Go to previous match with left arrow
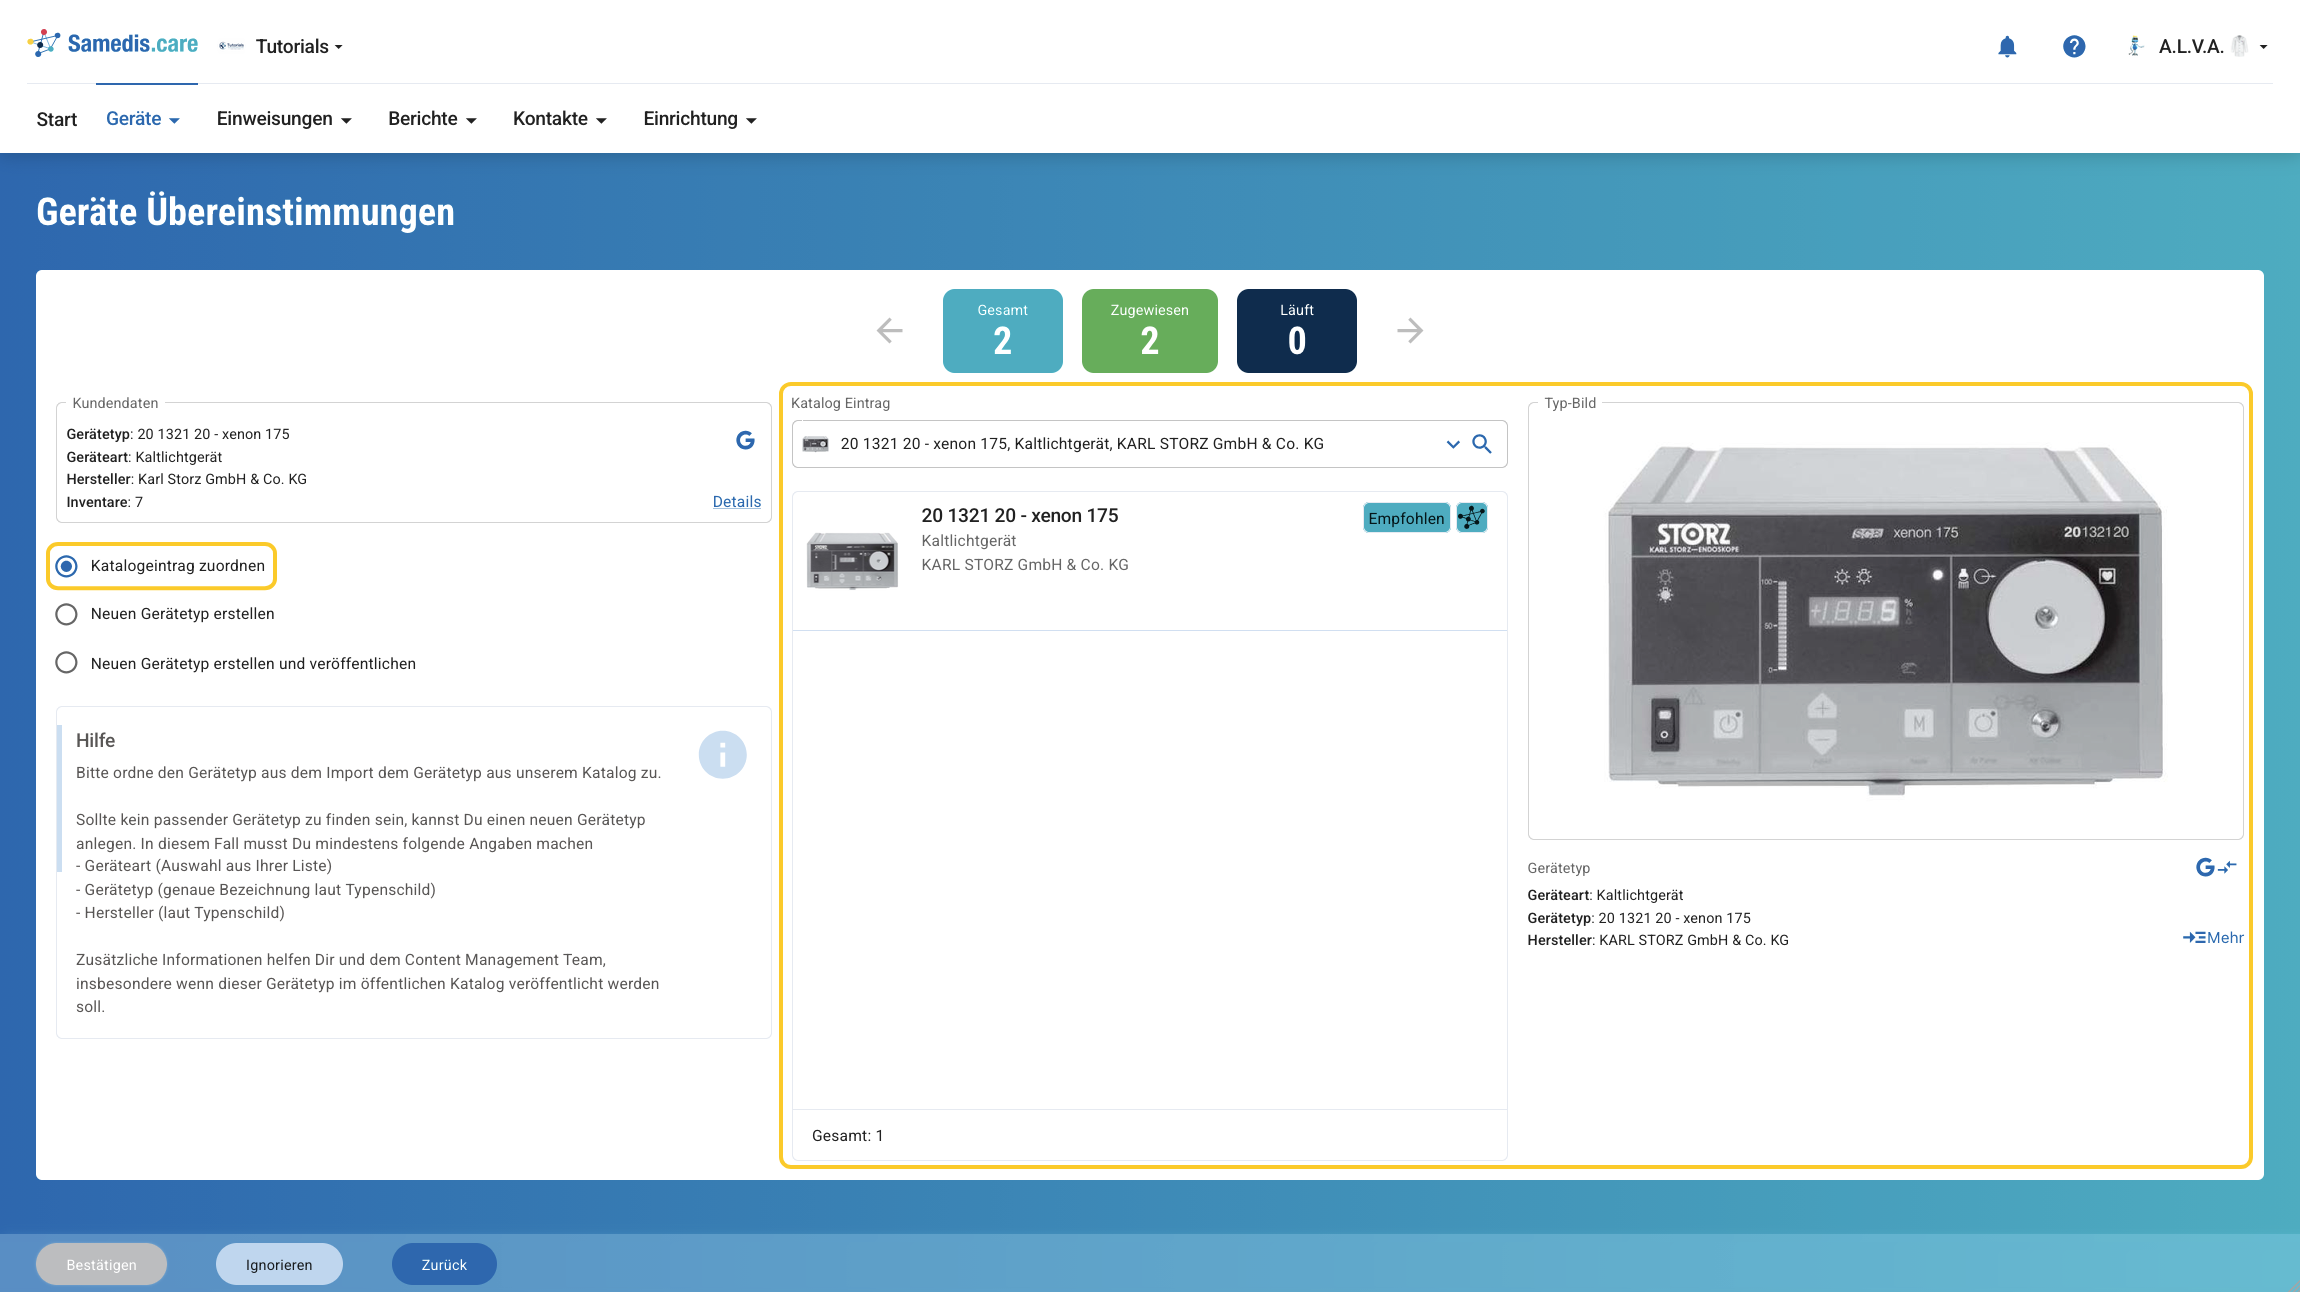The height and width of the screenshot is (1292, 2300). click(x=889, y=331)
